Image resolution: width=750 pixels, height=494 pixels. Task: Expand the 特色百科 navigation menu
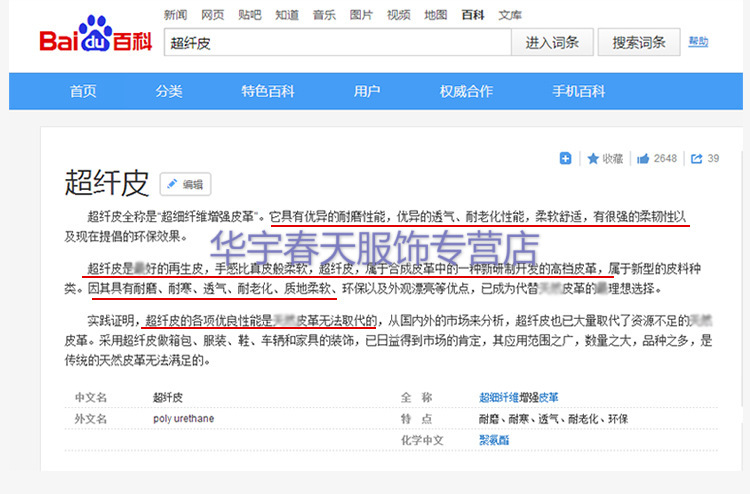(267, 91)
